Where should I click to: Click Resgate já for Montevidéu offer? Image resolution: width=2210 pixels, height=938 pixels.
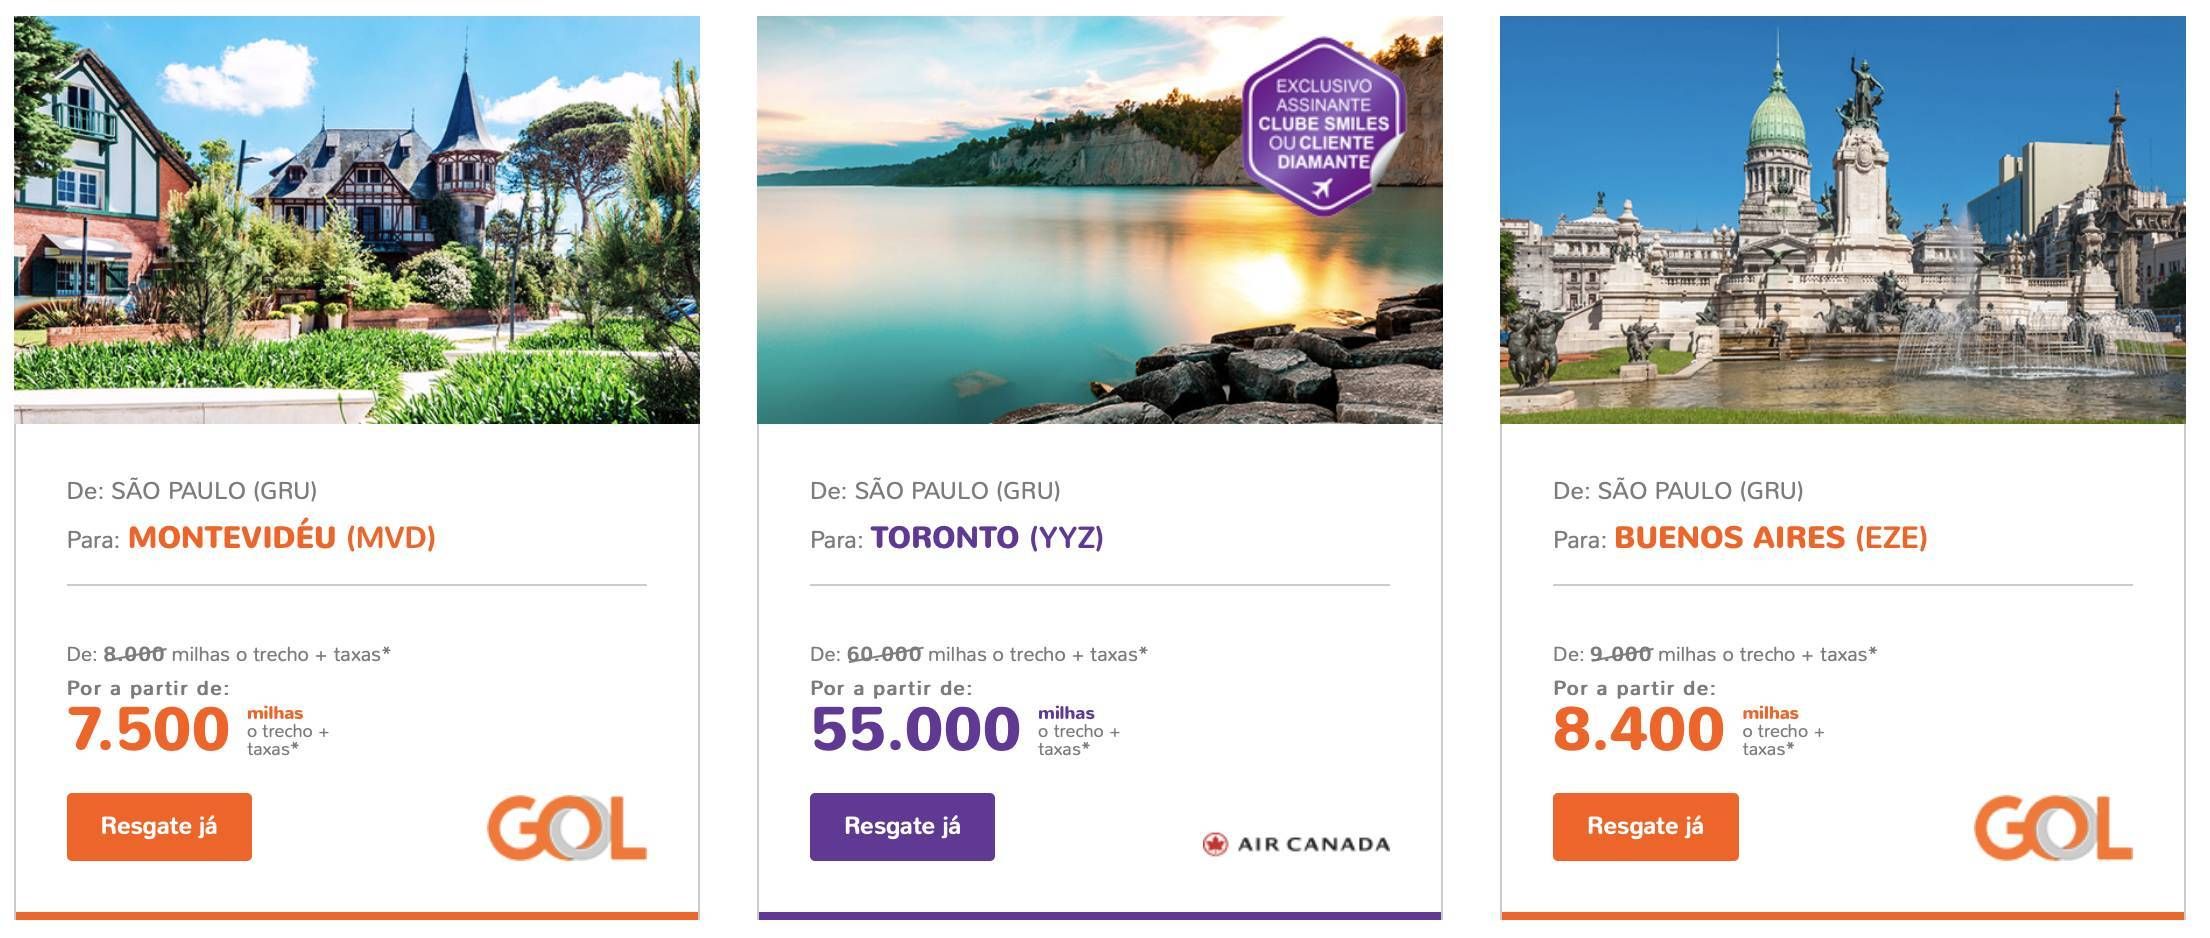pos(159,826)
